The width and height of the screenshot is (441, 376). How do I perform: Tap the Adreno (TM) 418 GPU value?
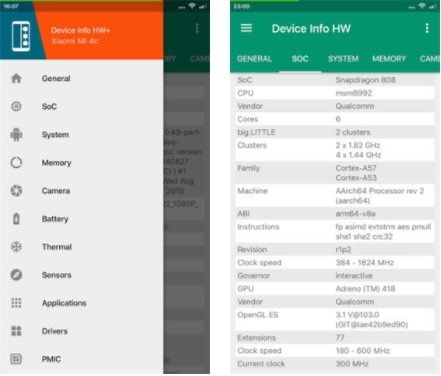pos(365,289)
